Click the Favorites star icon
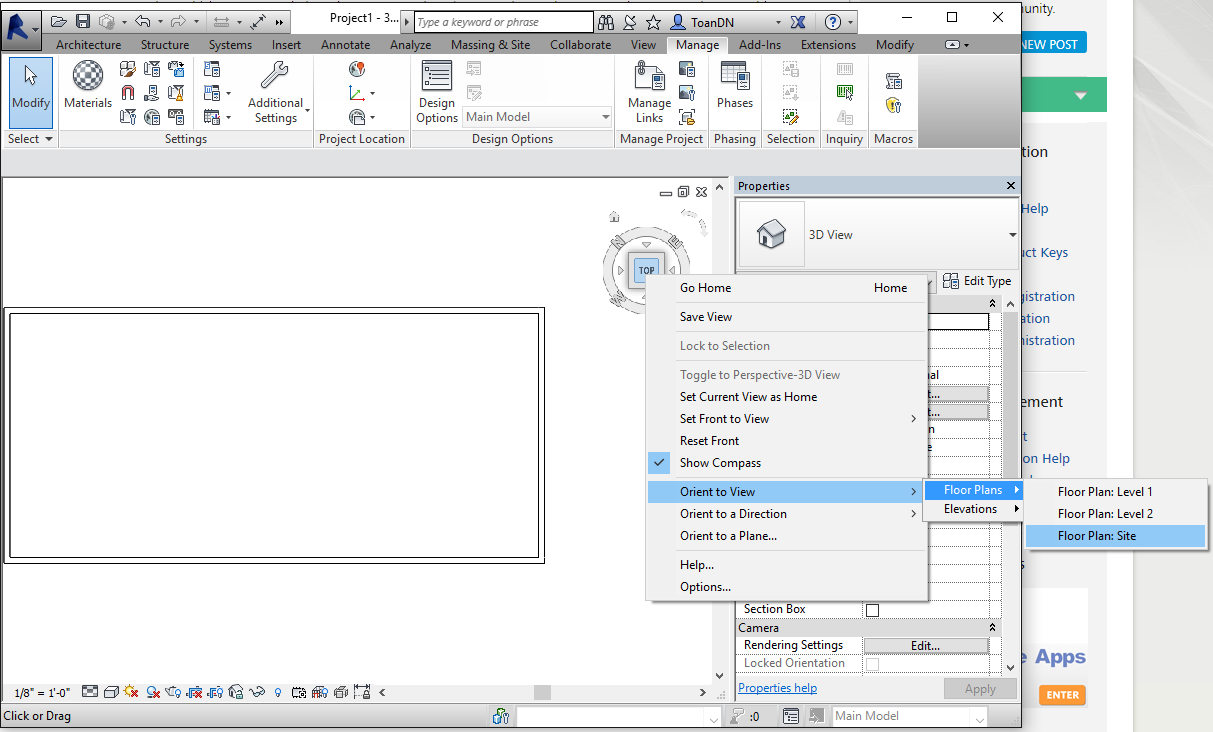Image resolution: width=1213 pixels, height=732 pixels. [x=653, y=21]
